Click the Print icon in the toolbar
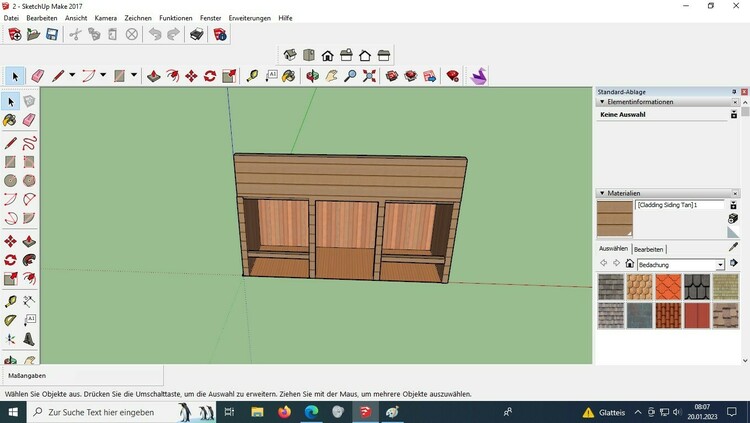 coord(198,34)
